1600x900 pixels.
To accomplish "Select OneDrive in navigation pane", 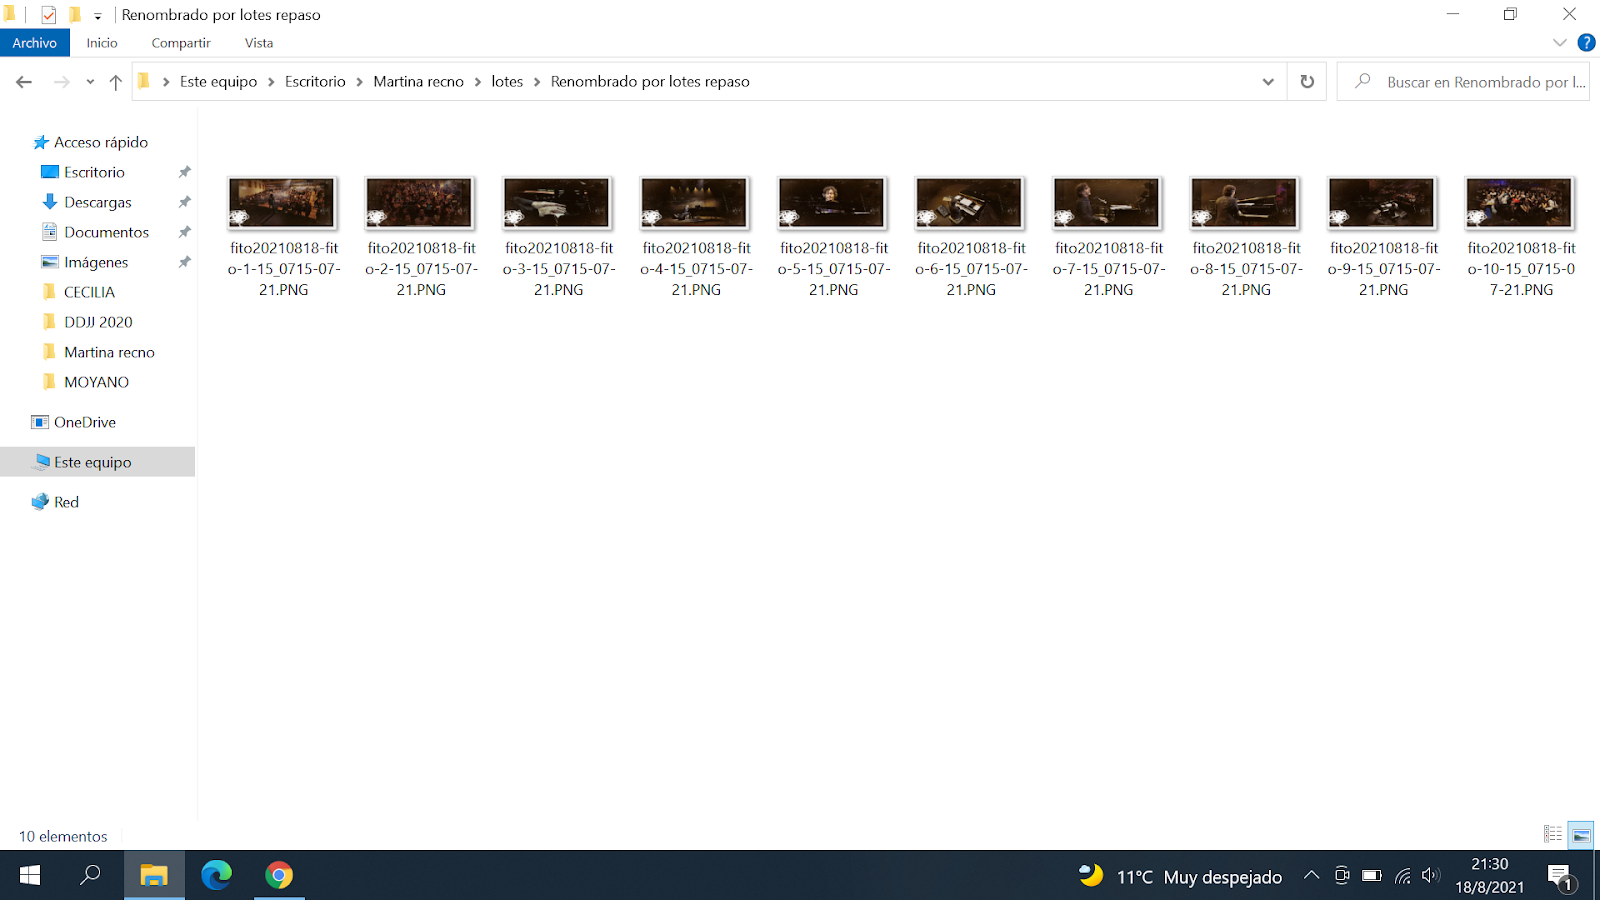I will click(x=85, y=422).
